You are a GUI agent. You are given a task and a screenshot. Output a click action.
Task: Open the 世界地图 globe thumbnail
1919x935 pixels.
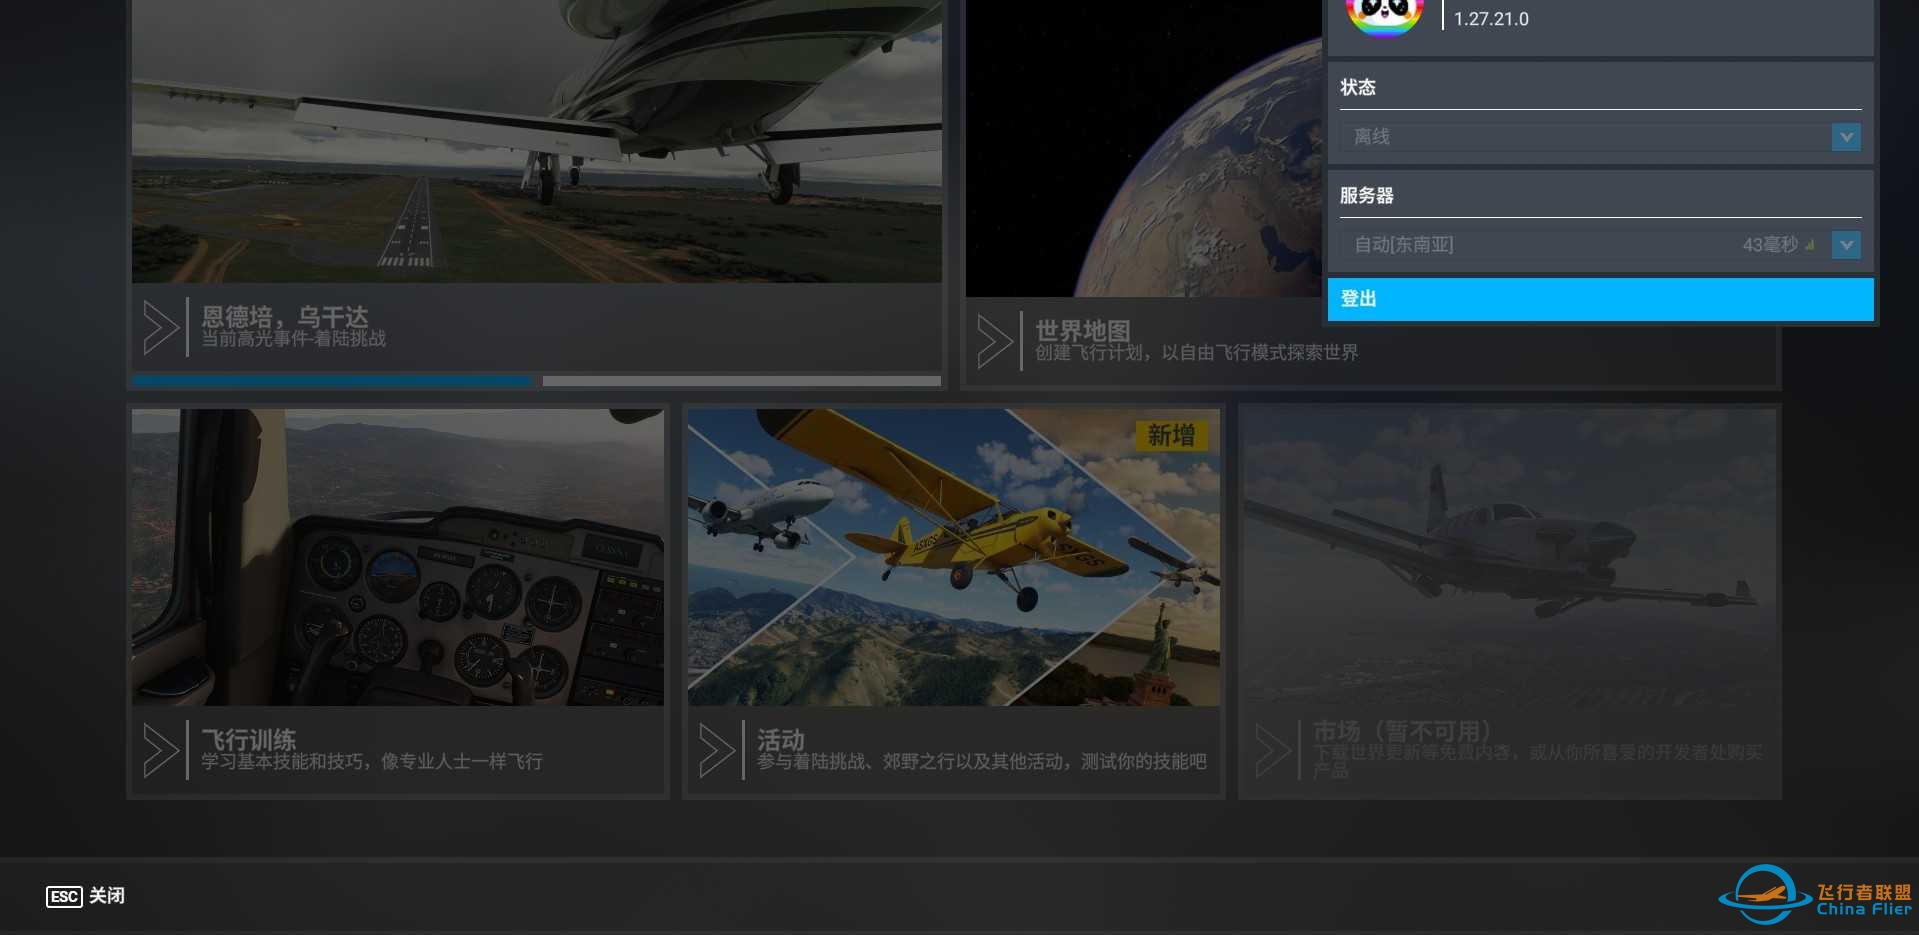click(x=1144, y=148)
